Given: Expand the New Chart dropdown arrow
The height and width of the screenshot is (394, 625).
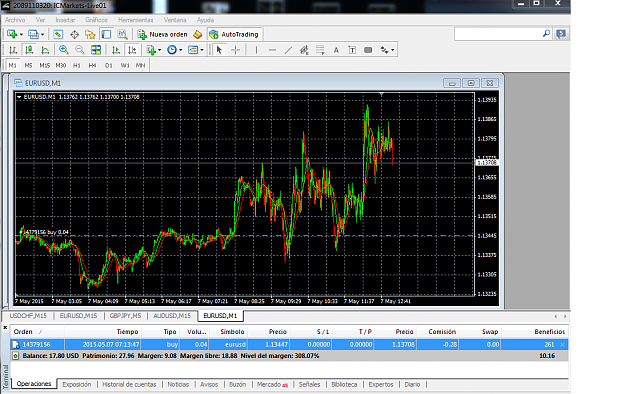Looking at the screenshot, I should coord(22,35).
